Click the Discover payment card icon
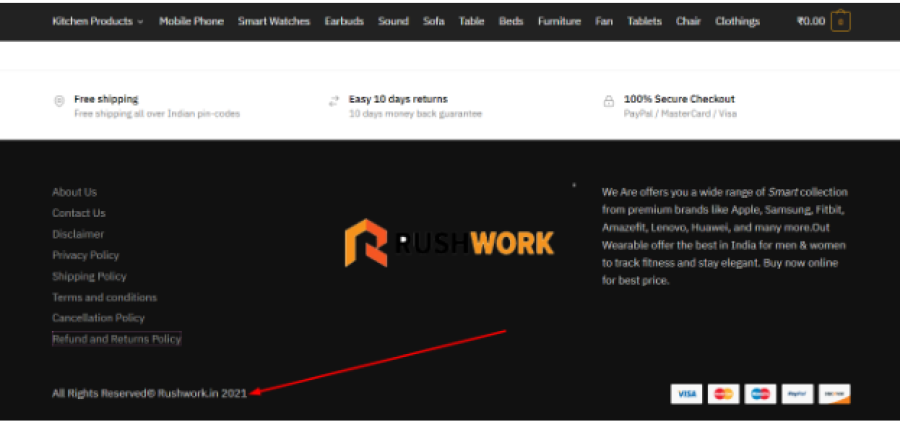The width and height of the screenshot is (900, 422). click(x=835, y=394)
